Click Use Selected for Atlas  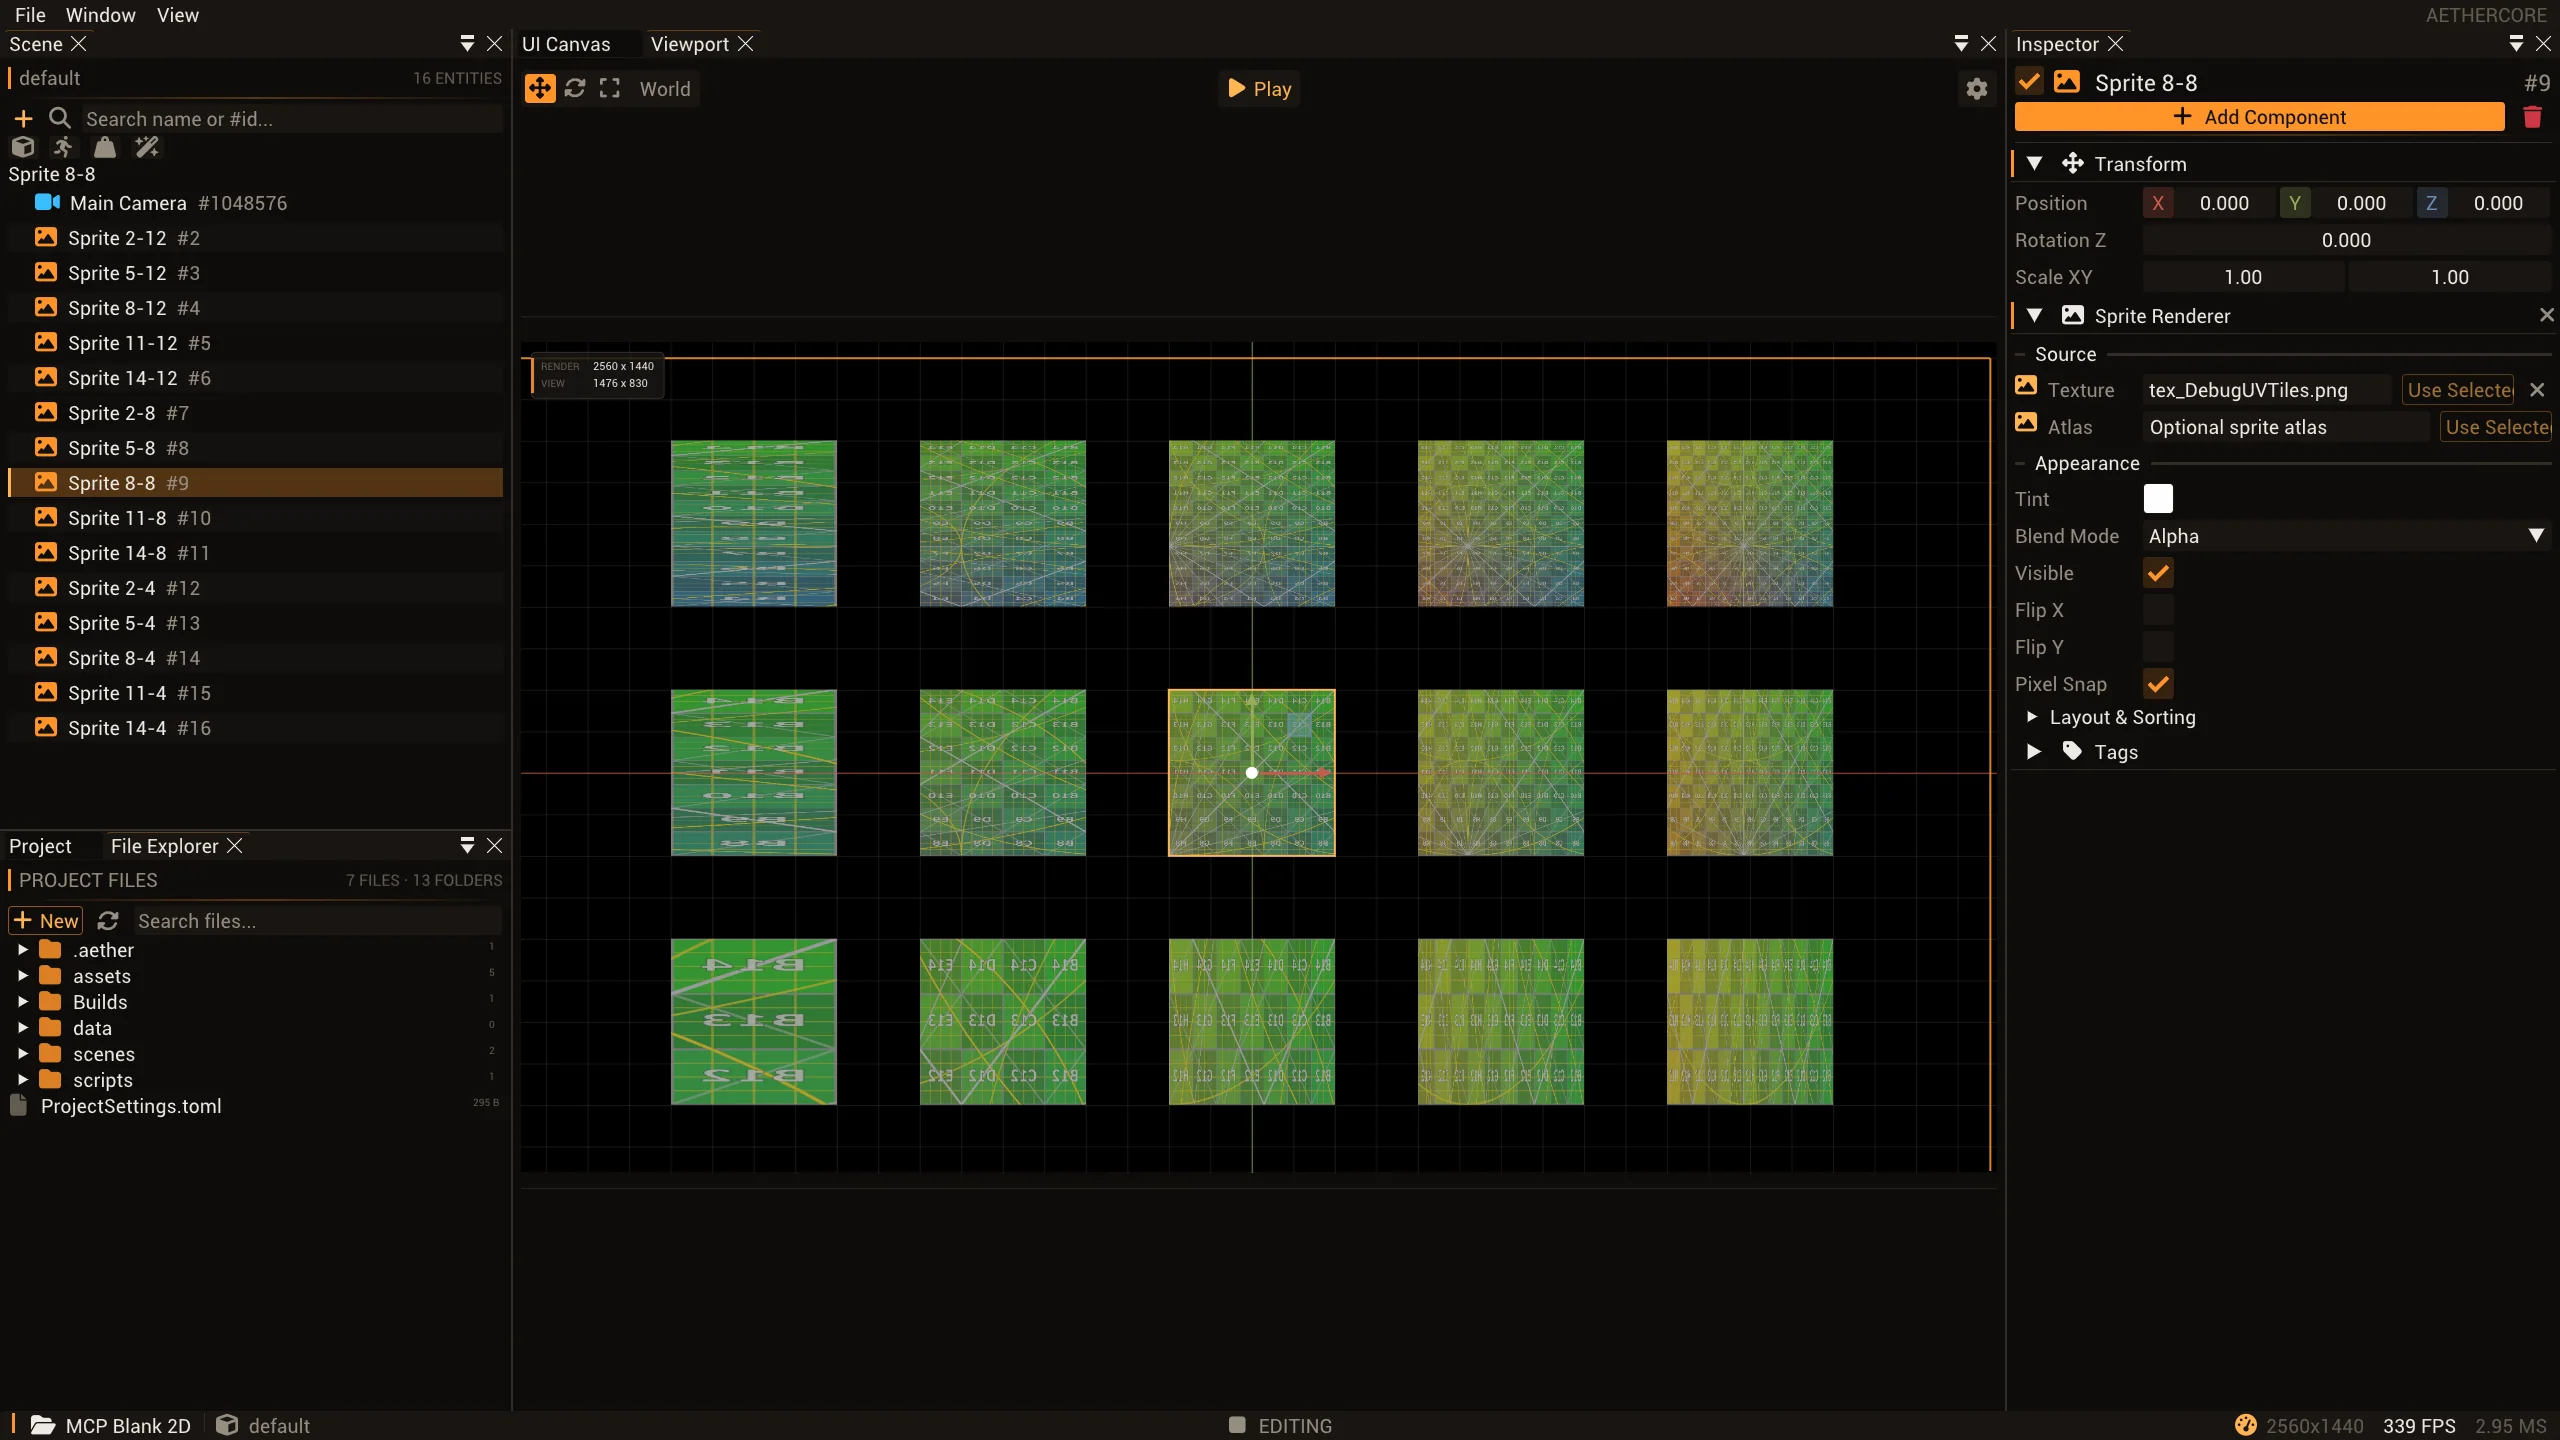pyautogui.click(x=2496, y=427)
